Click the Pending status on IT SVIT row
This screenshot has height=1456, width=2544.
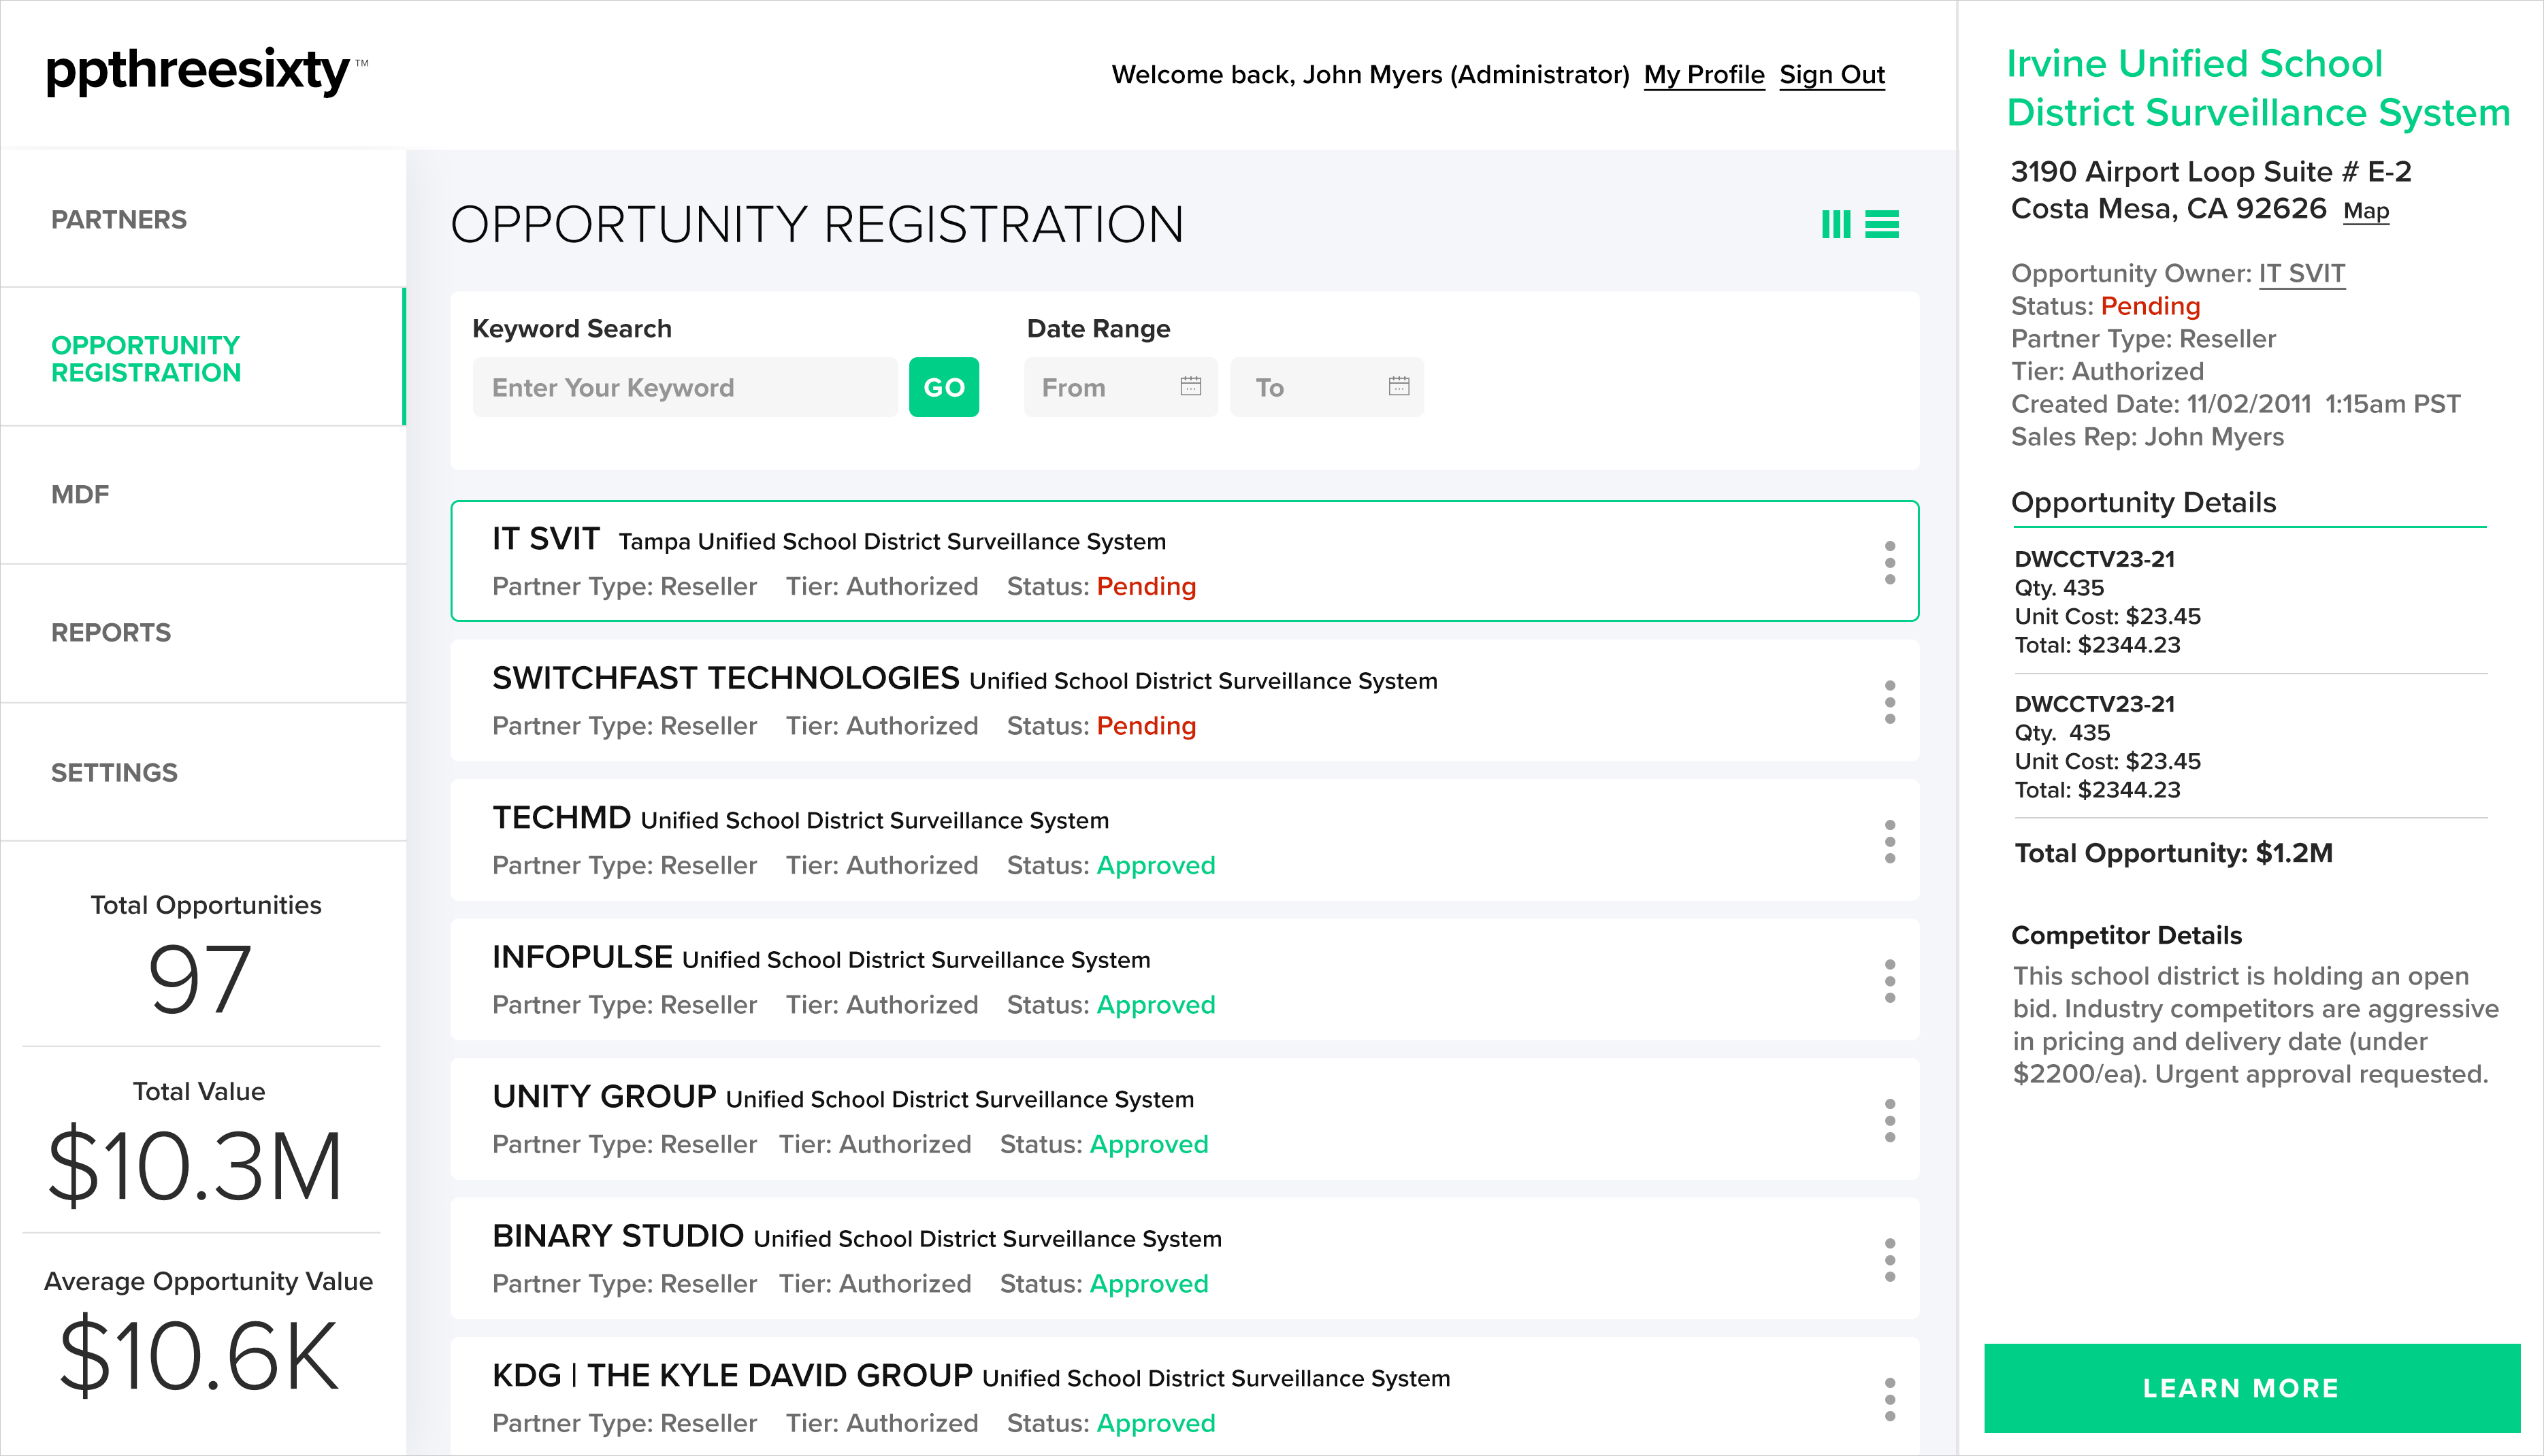pos(1146,587)
